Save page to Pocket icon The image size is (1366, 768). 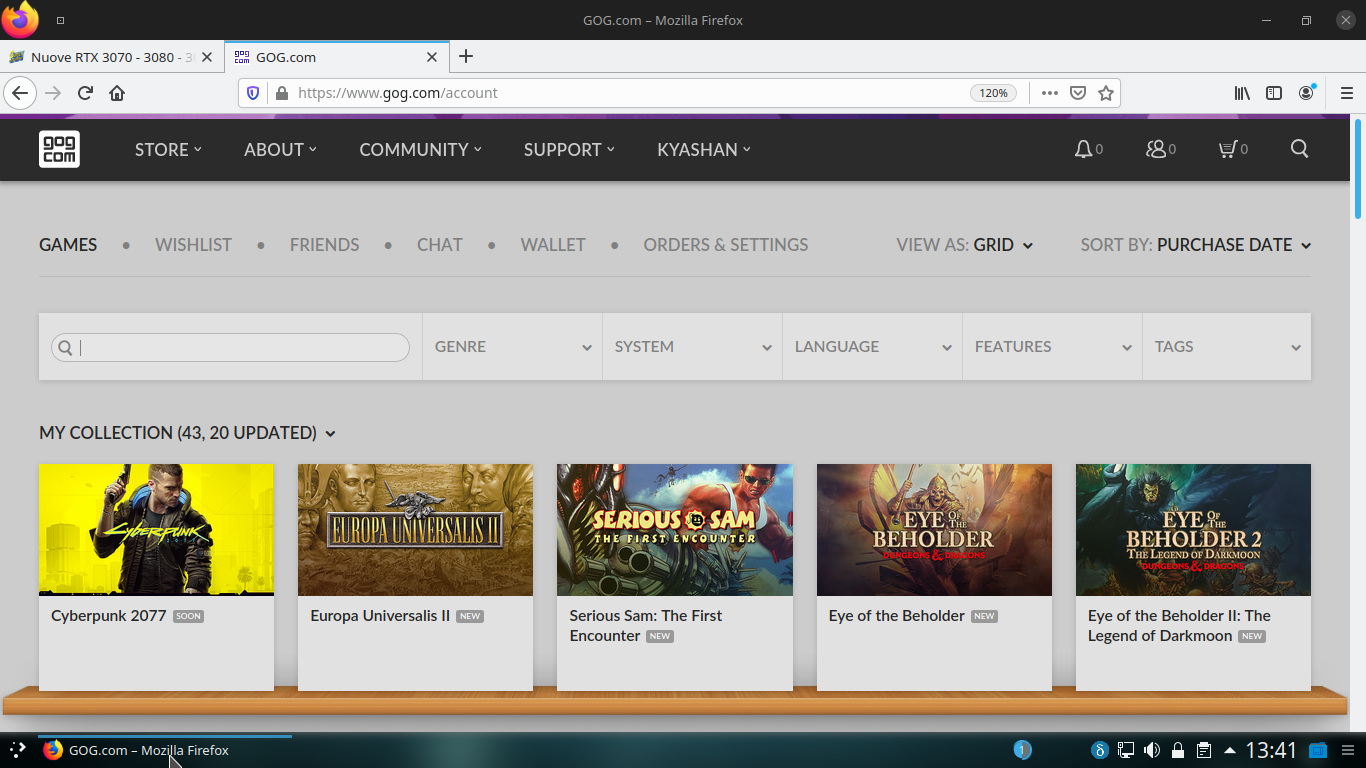[1078, 93]
